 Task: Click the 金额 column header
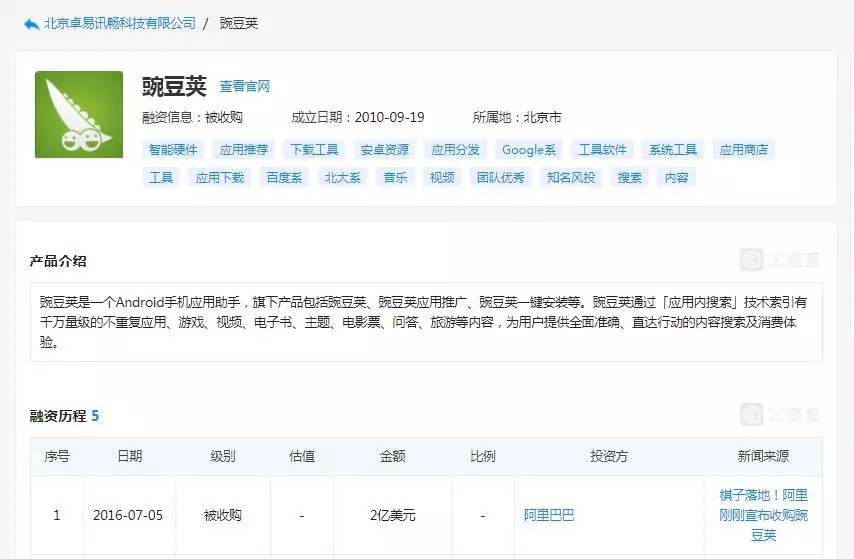393,456
